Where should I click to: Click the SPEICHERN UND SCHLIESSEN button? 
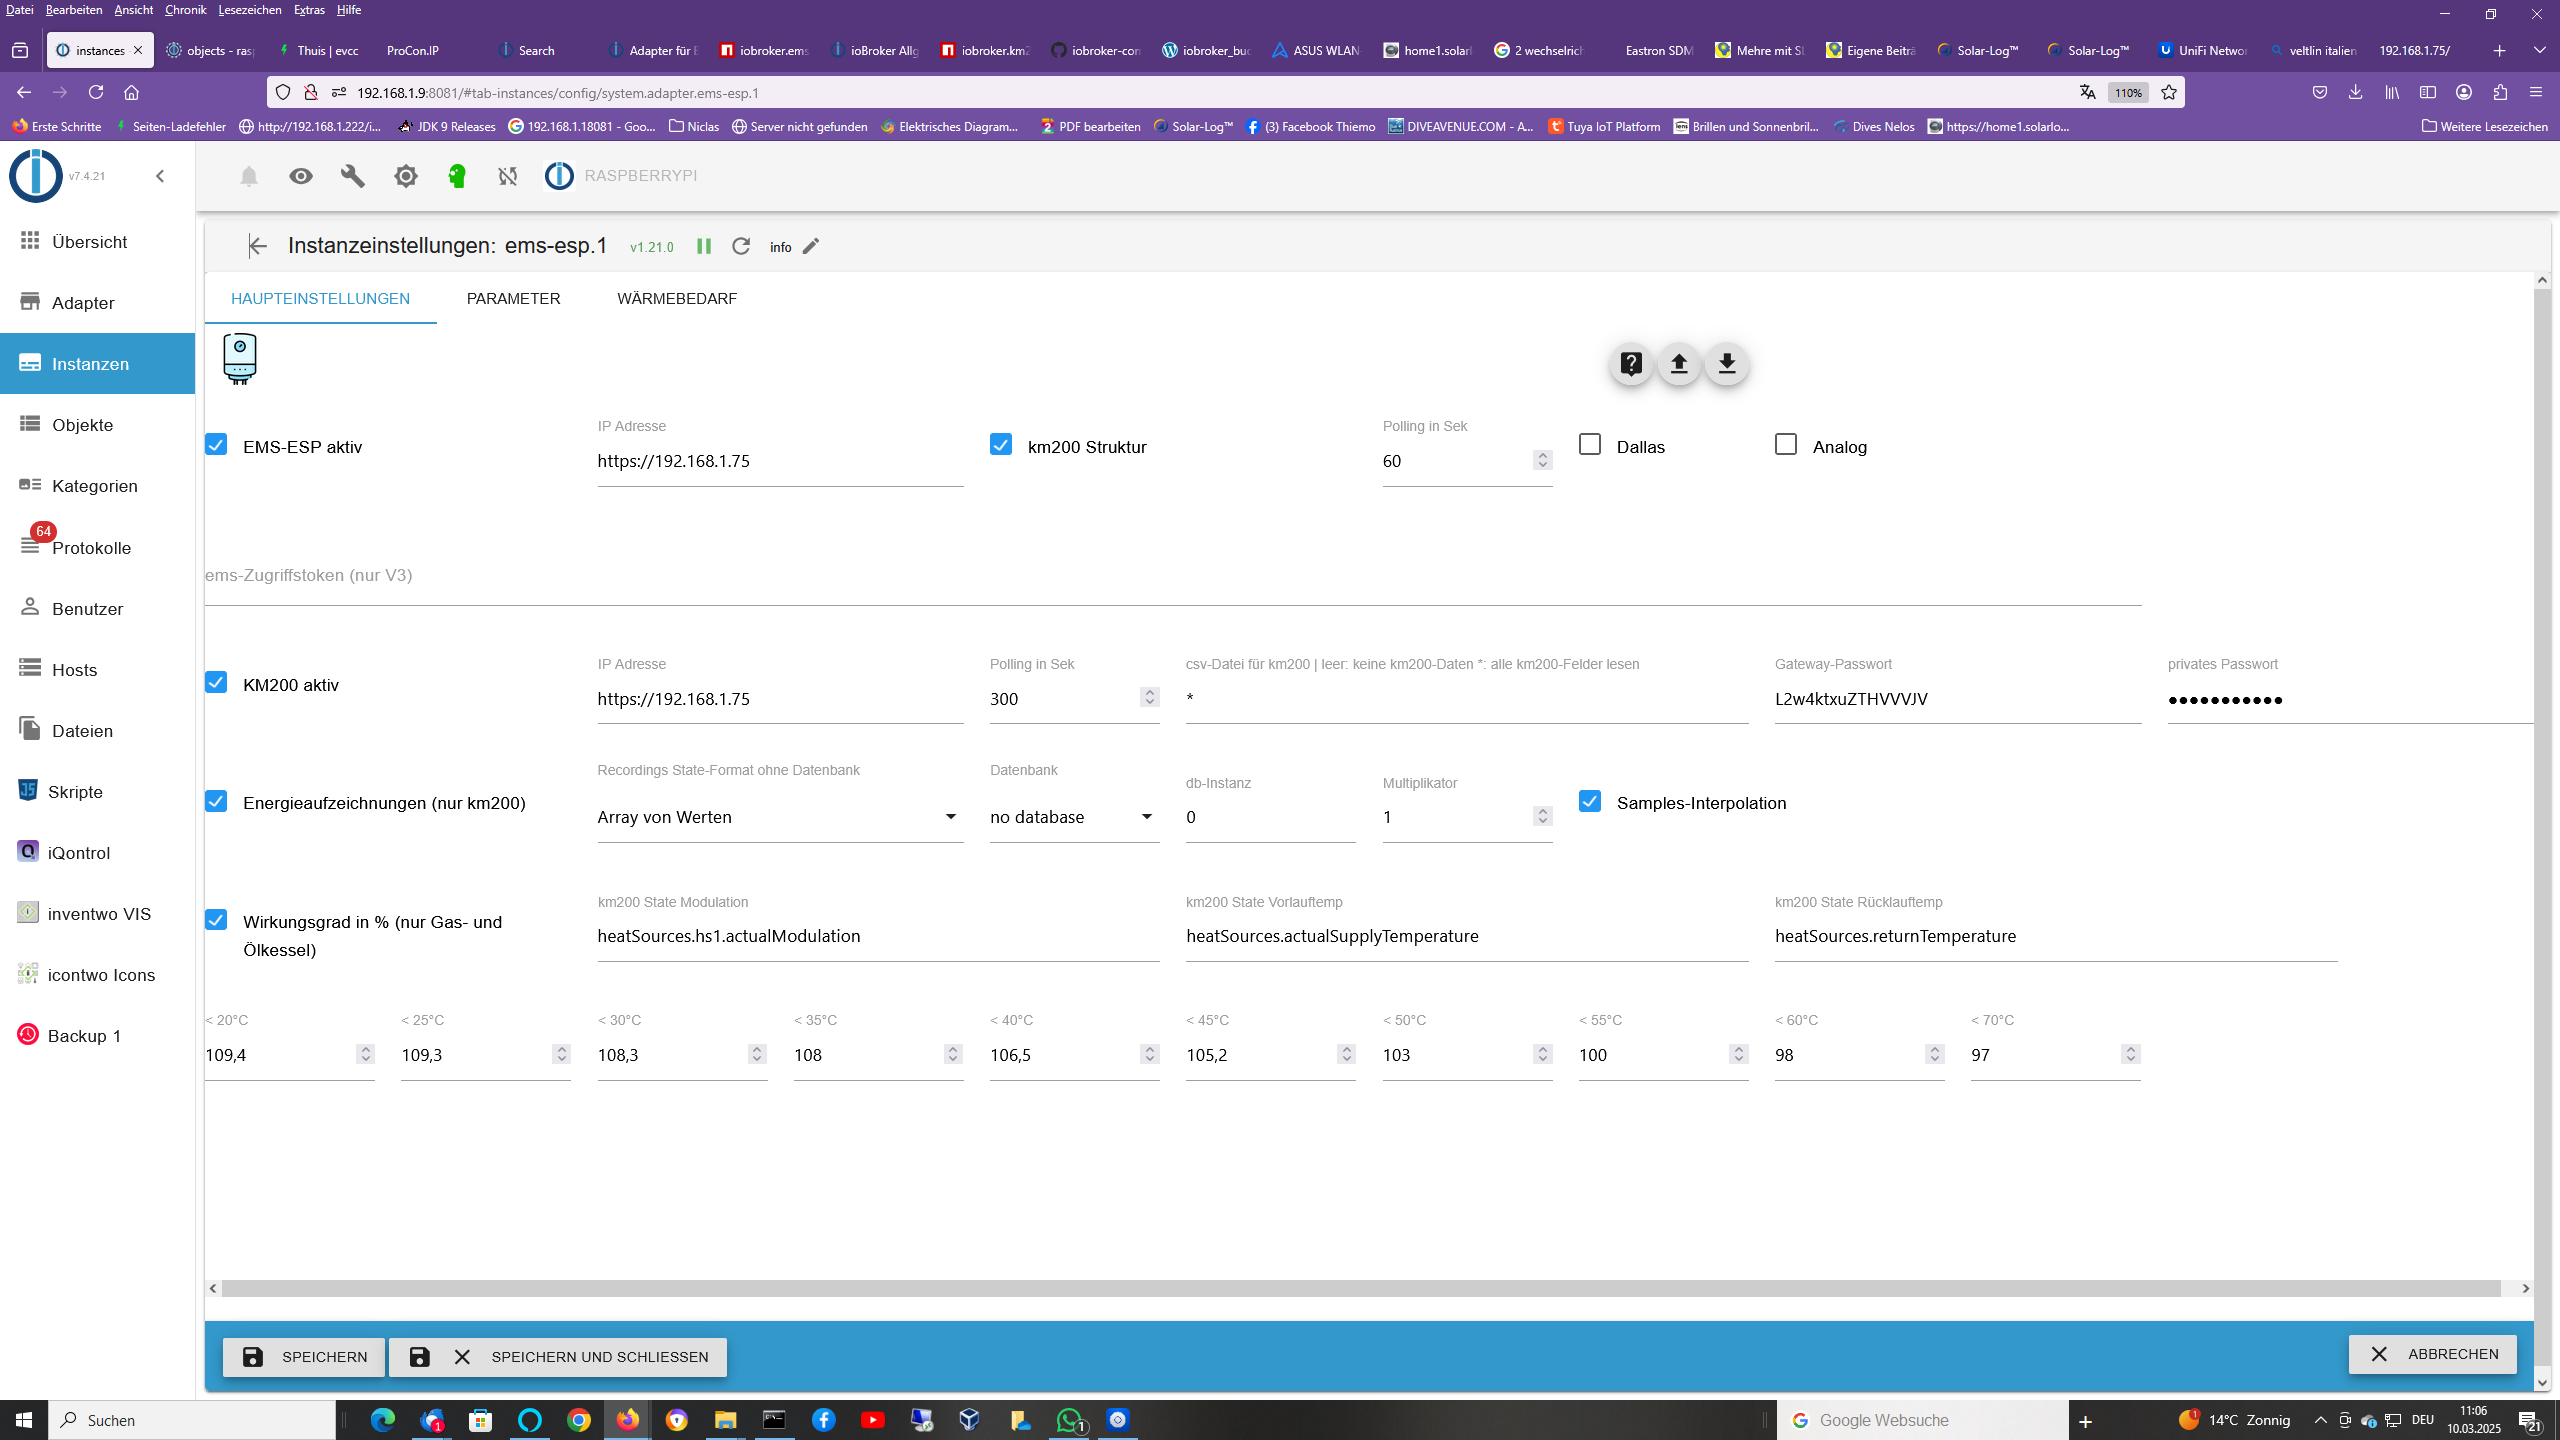pos(558,1357)
